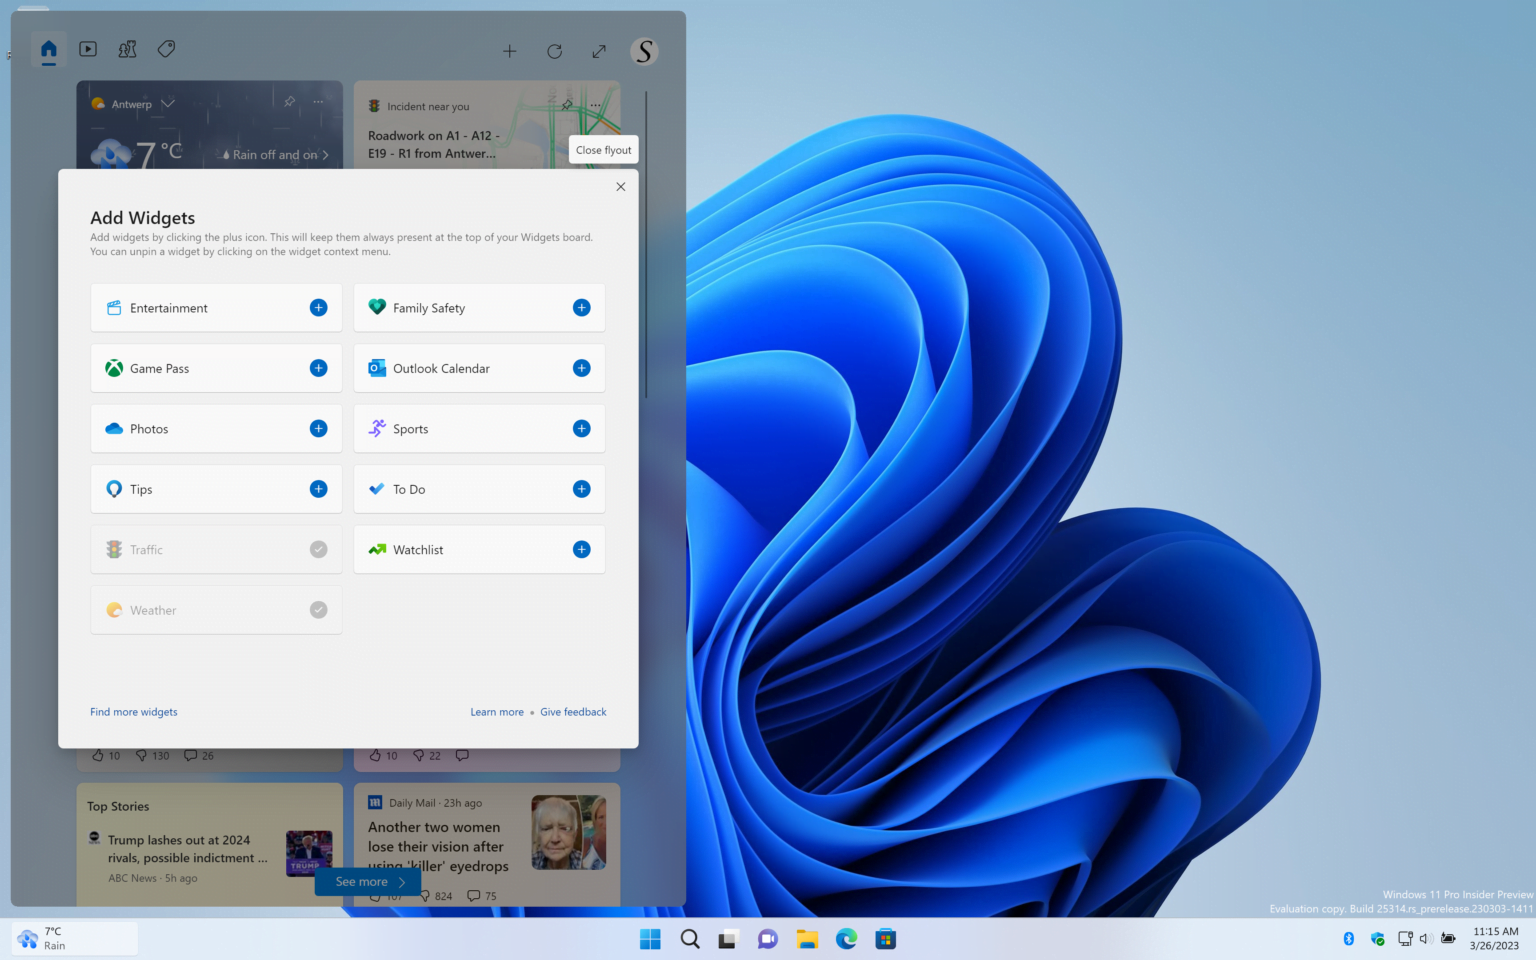The image size is (1536, 960).
Task: Select the Entertainment widget label
Action: [x=169, y=308]
